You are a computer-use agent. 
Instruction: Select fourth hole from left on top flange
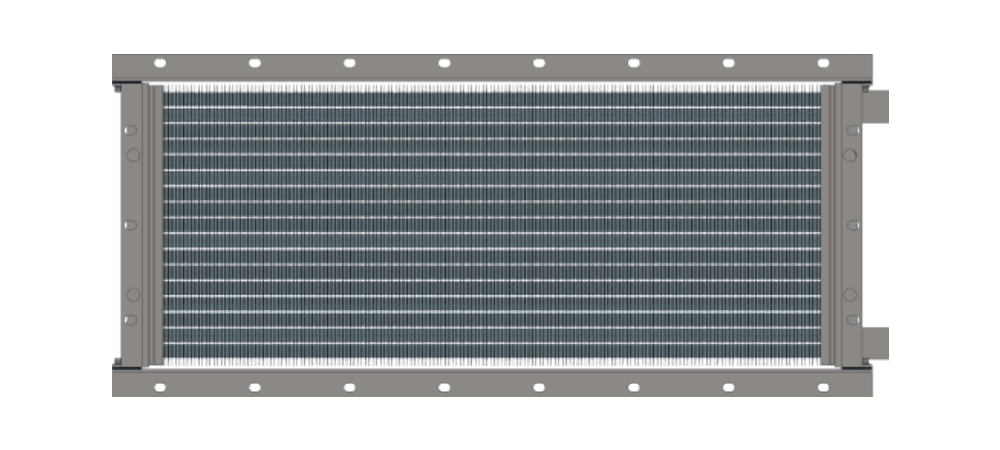click(x=444, y=62)
